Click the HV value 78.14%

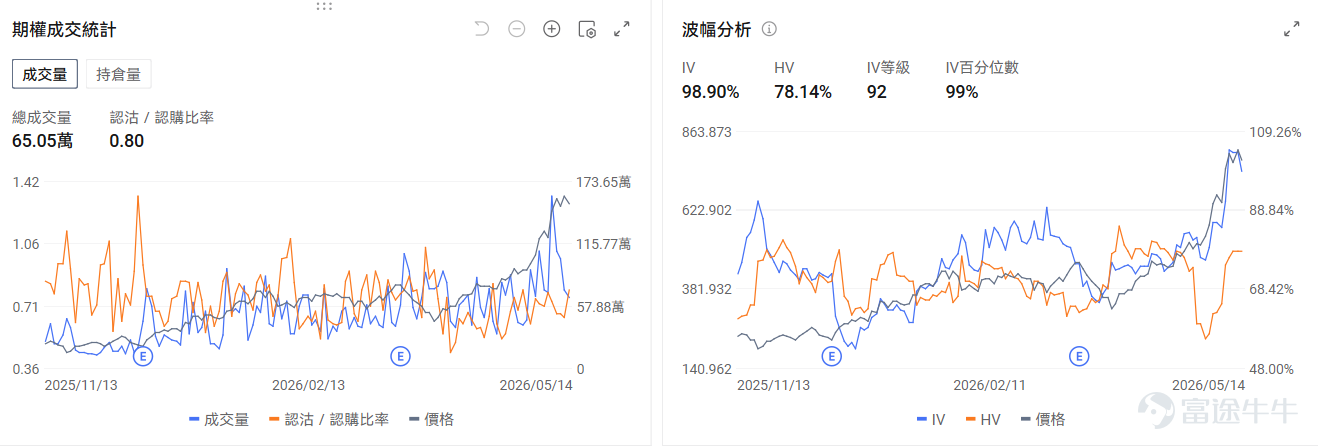coord(803,92)
